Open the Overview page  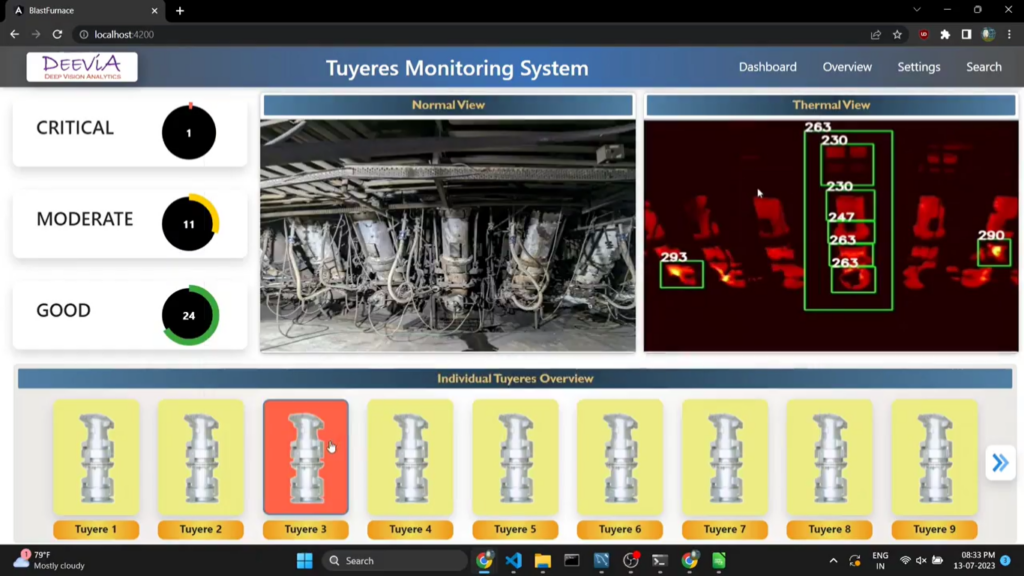847,67
